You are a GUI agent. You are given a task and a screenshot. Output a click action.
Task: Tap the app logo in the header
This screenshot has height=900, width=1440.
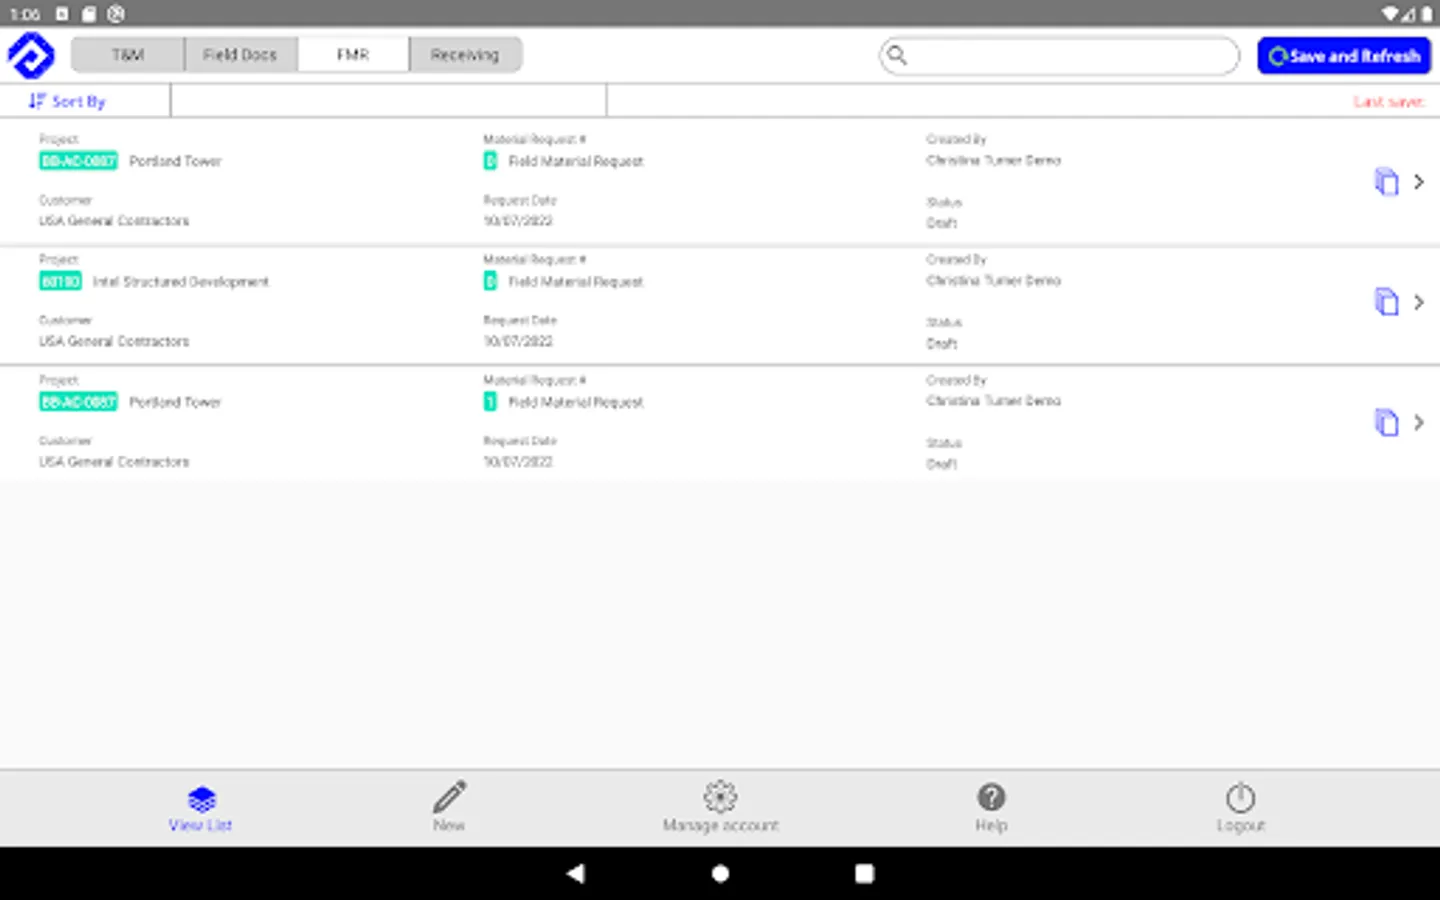[31, 55]
